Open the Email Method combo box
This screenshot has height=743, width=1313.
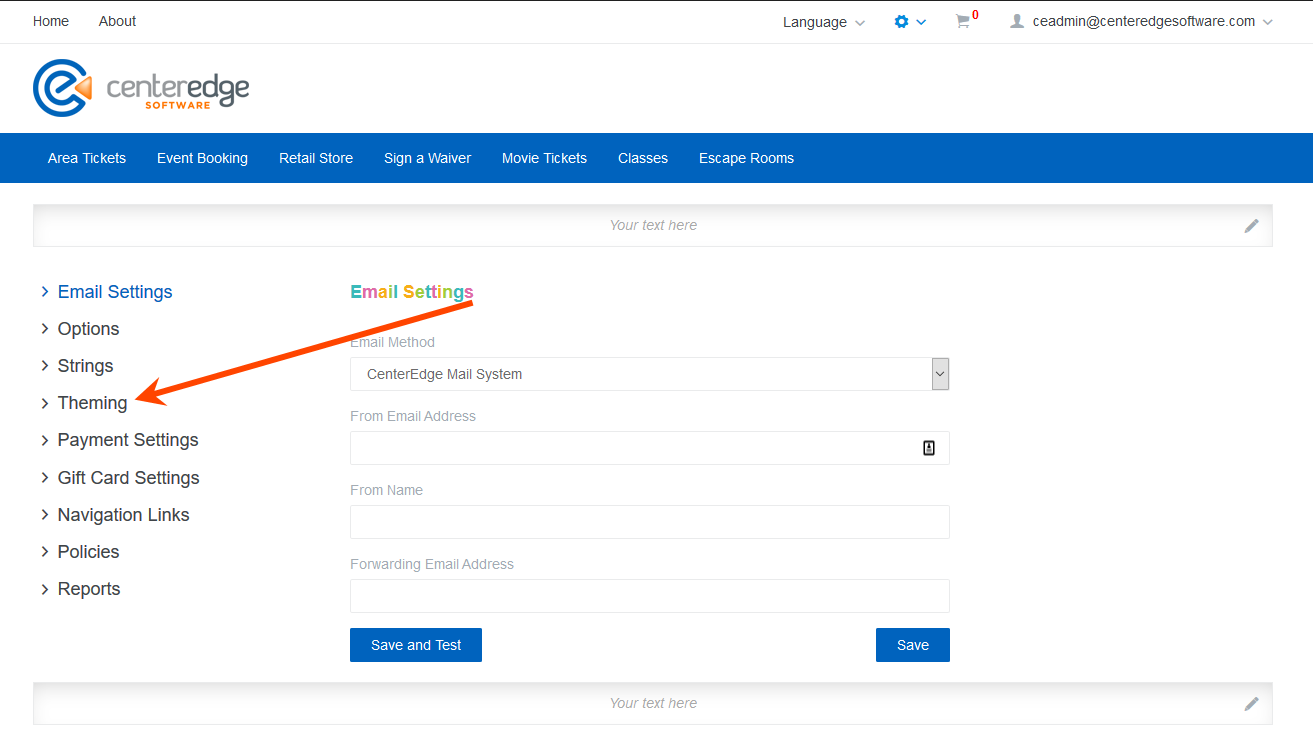pos(649,374)
